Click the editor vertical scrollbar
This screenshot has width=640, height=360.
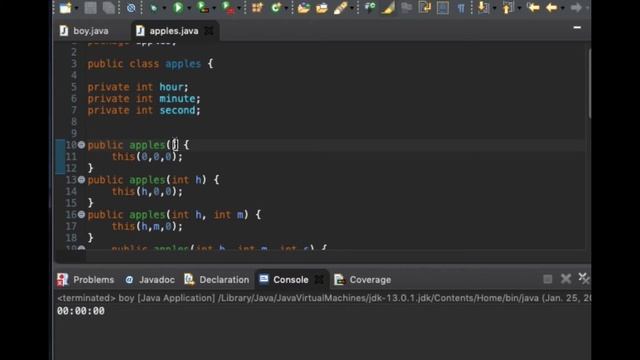(x=589, y=84)
